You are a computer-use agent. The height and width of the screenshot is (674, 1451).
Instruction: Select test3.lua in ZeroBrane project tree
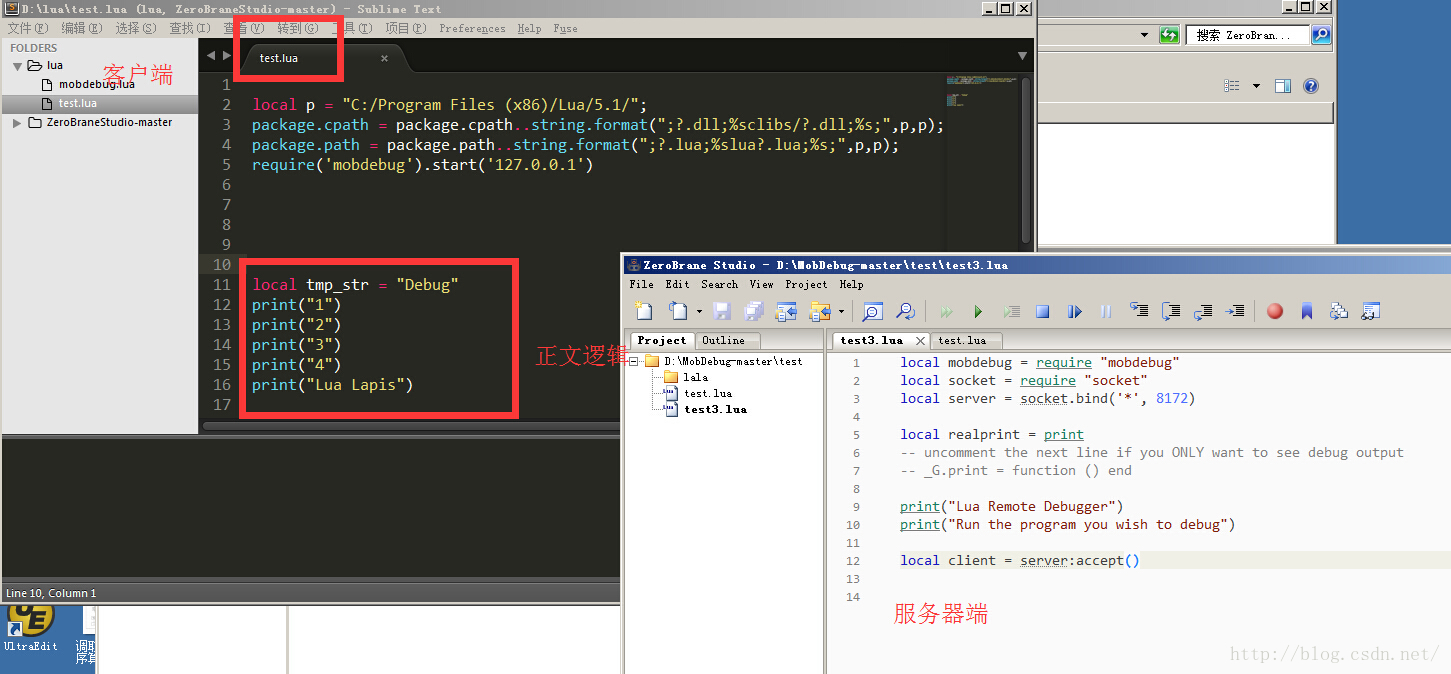point(705,409)
